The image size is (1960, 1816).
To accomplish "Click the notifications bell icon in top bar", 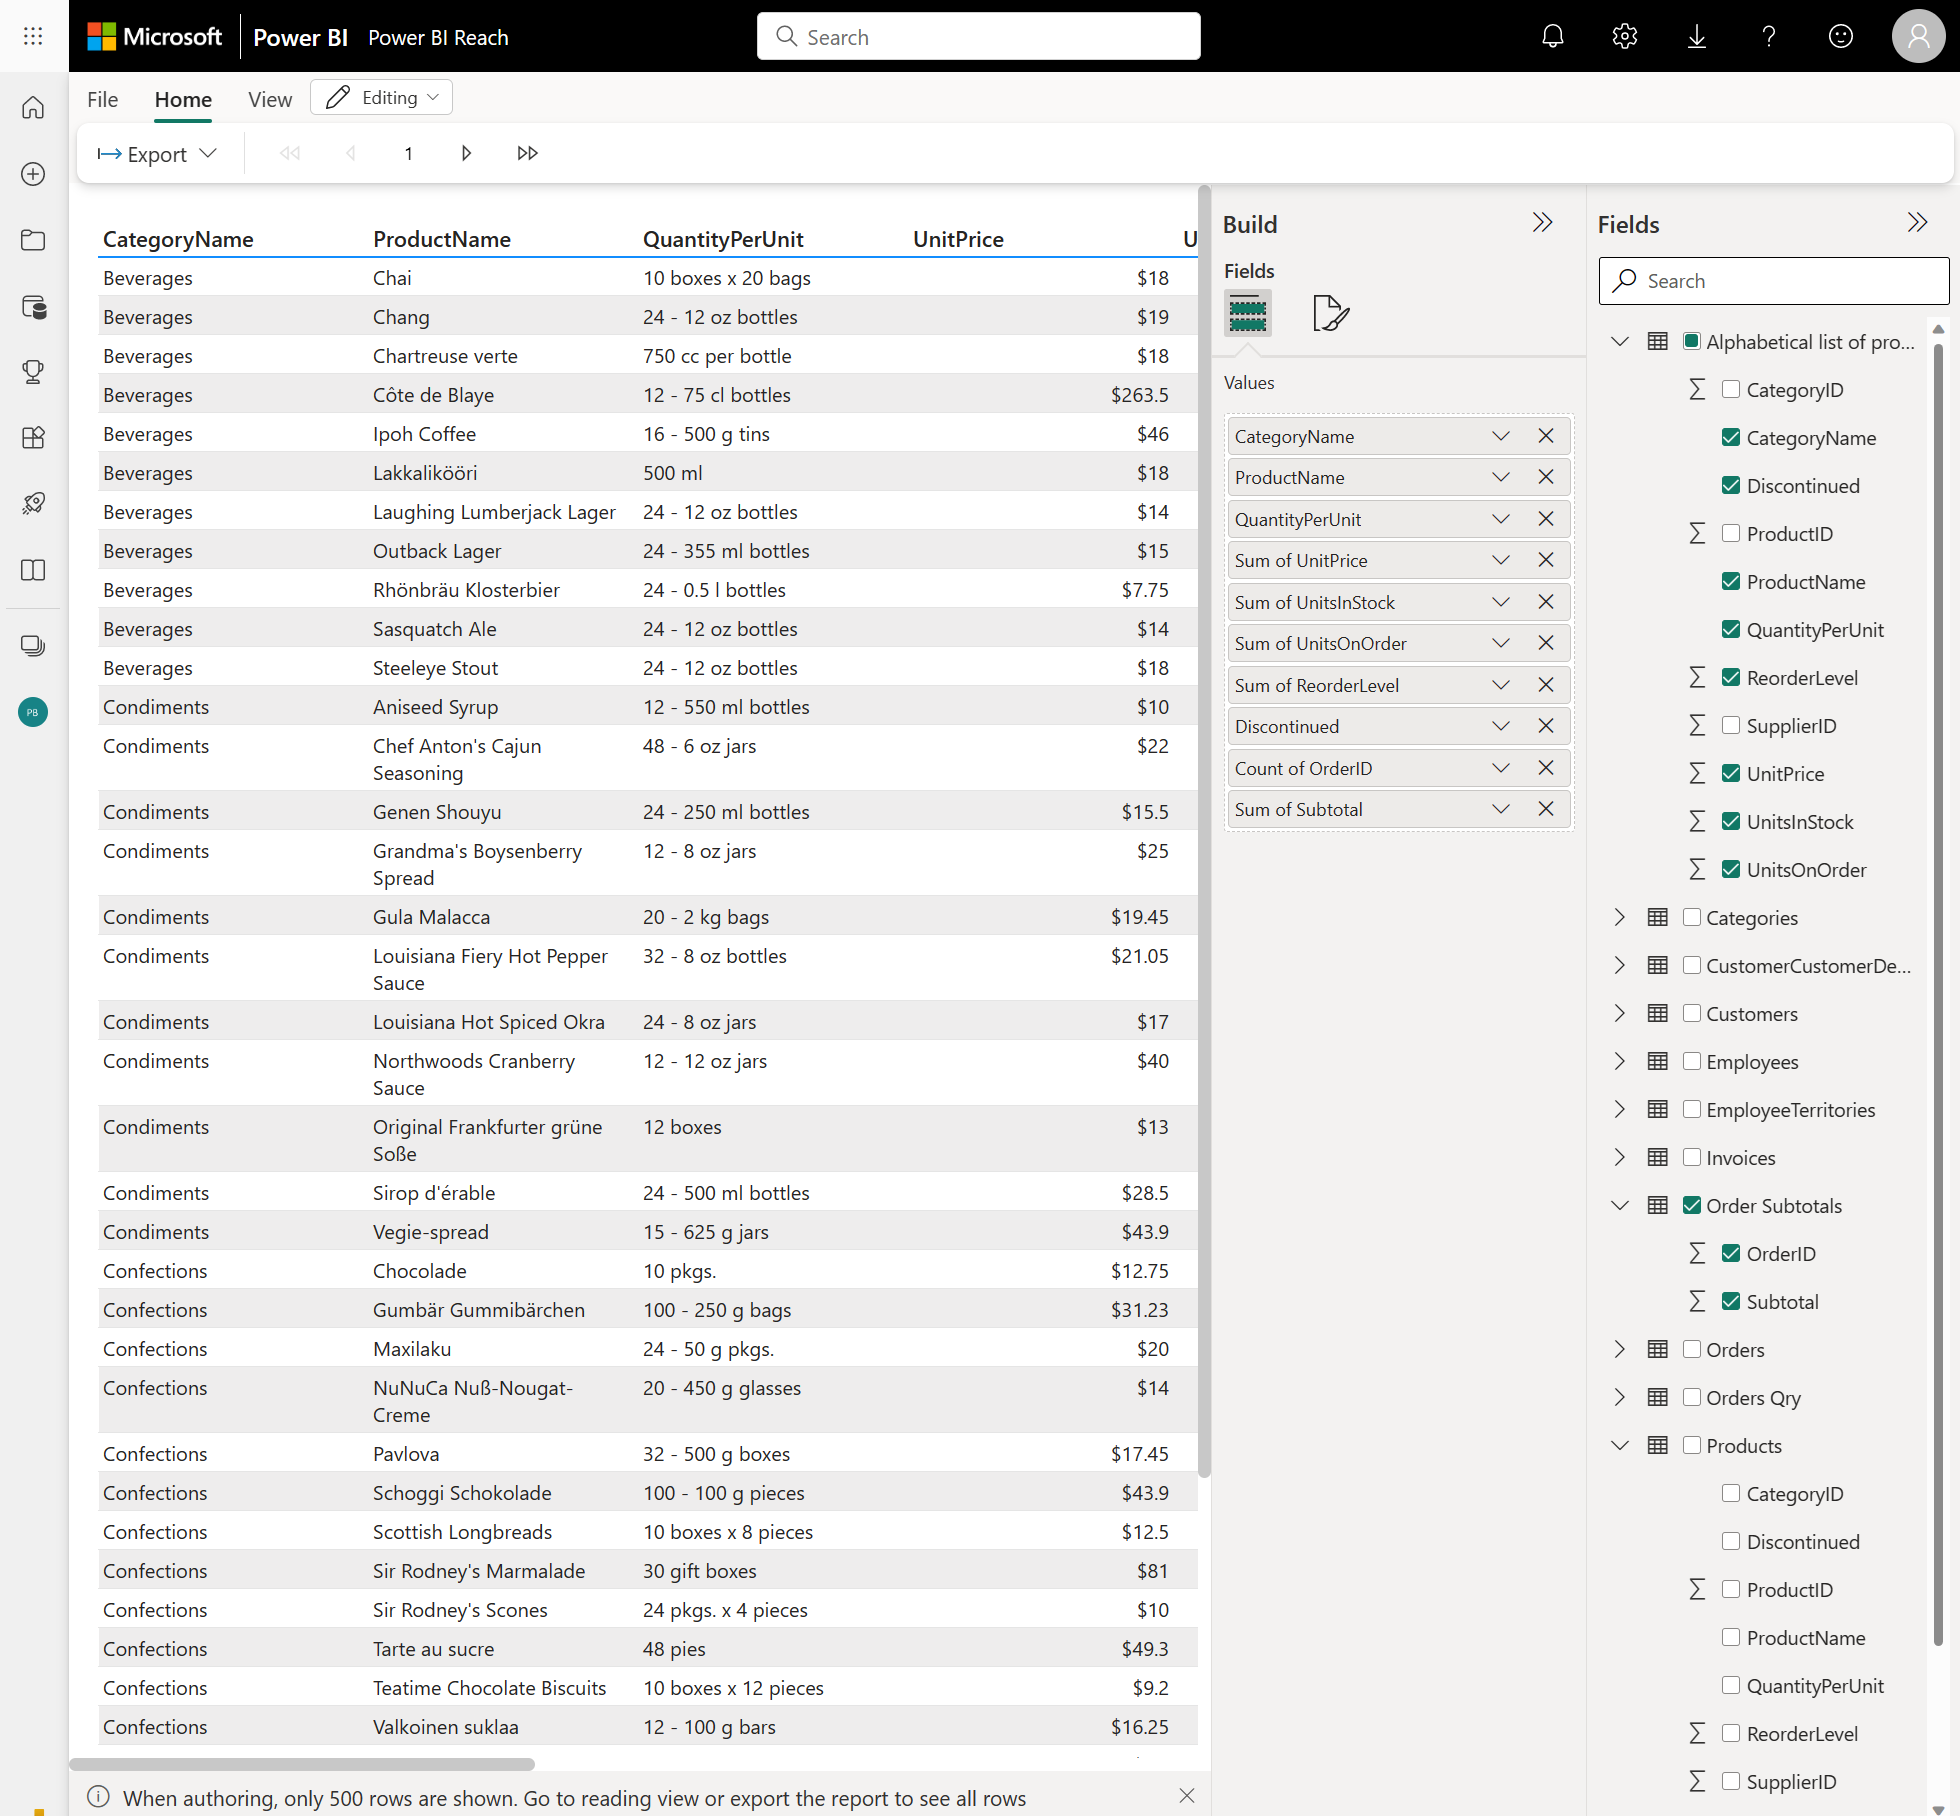I will pos(1550,34).
